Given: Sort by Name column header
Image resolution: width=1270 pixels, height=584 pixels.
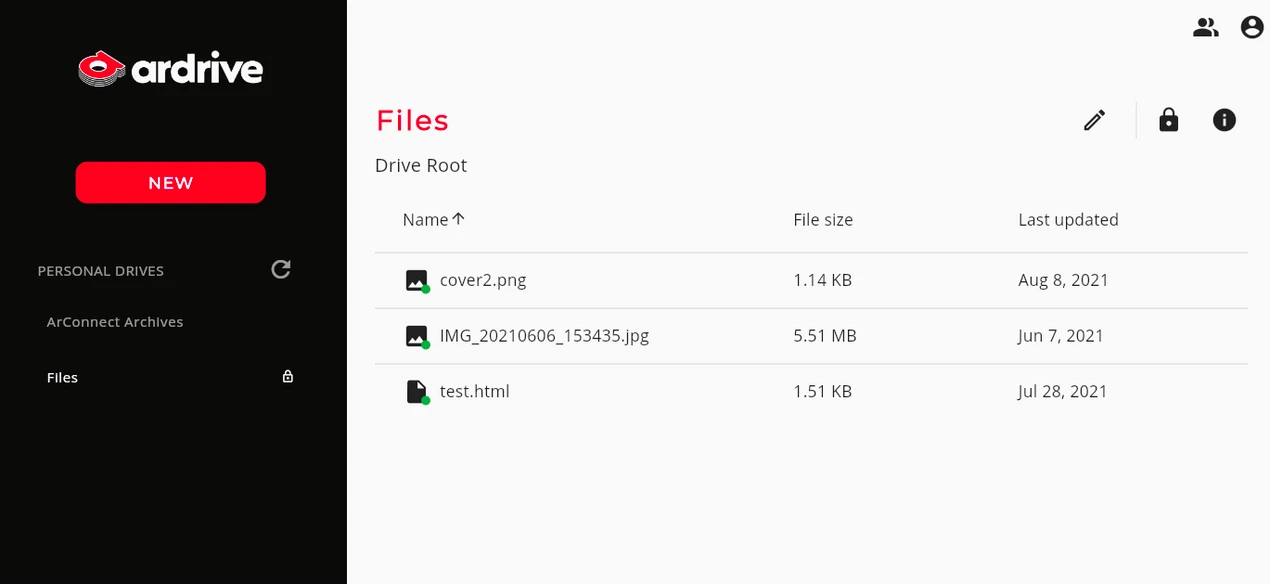Looking at the screenshot, I should click(425, 220).
